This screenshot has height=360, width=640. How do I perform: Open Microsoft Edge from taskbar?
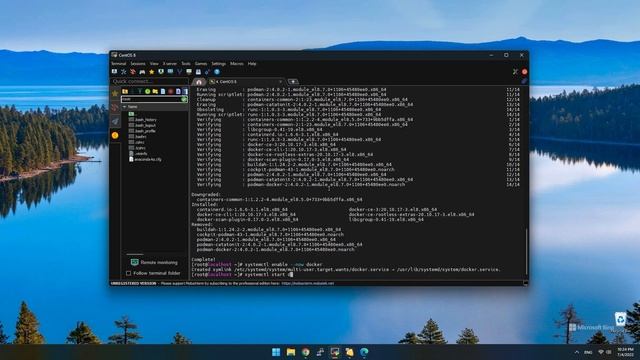(364, 352)
